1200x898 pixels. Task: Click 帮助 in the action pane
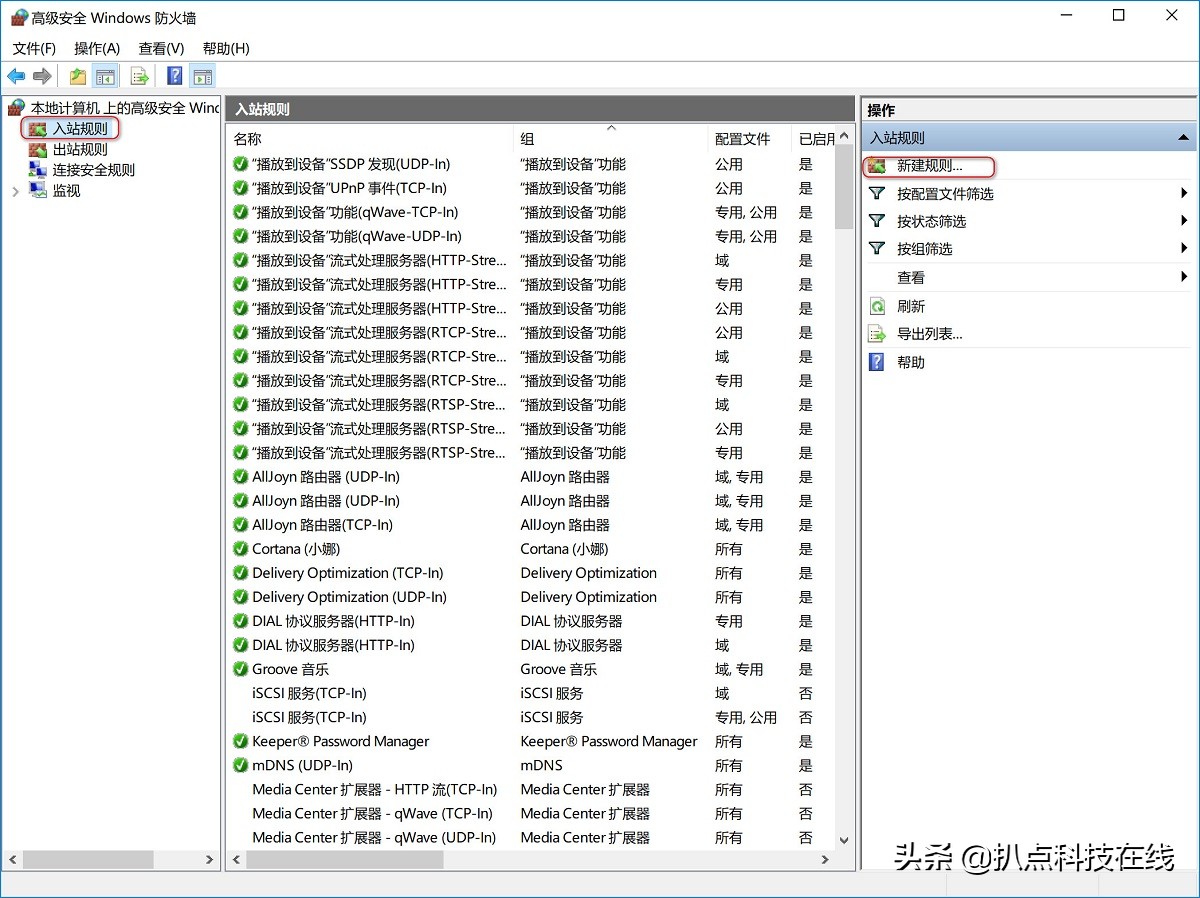pos(910,362)
